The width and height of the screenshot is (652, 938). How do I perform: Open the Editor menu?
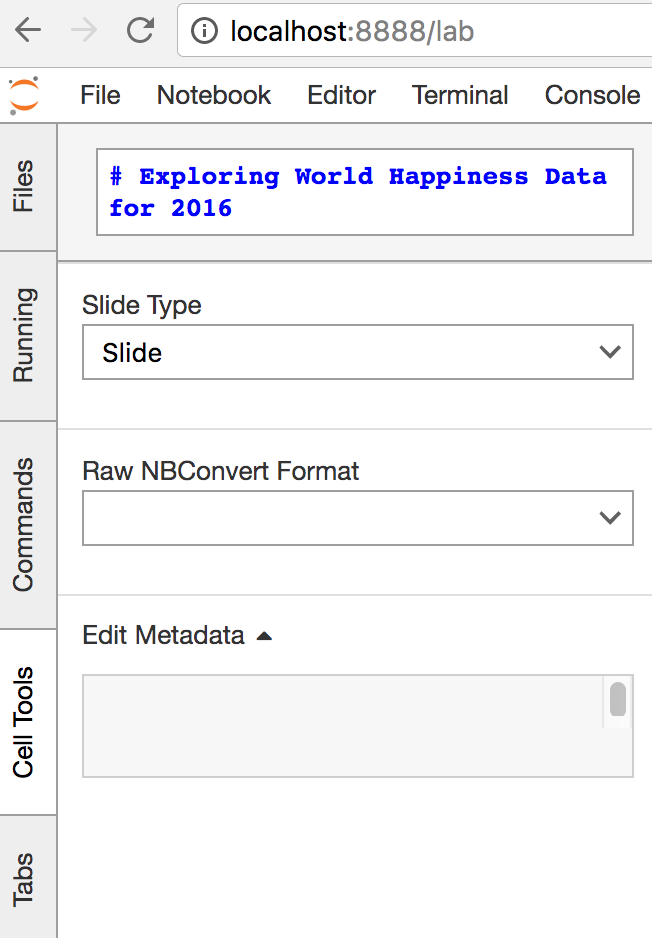point(341,95)
